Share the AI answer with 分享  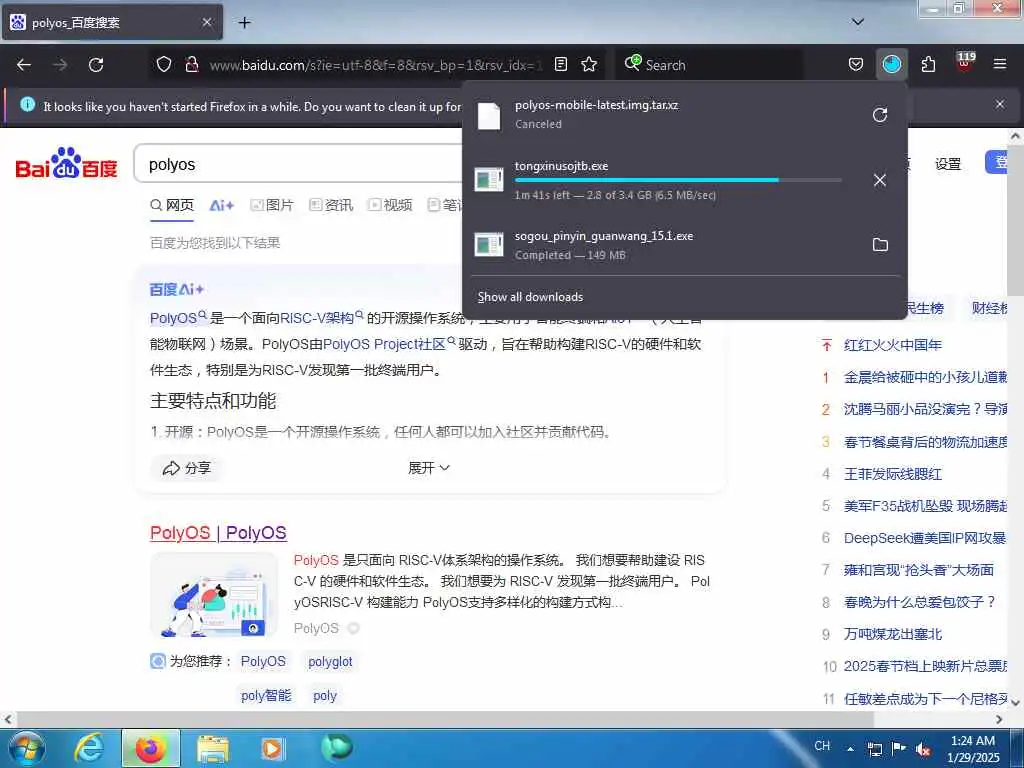[x=187, y=468]
